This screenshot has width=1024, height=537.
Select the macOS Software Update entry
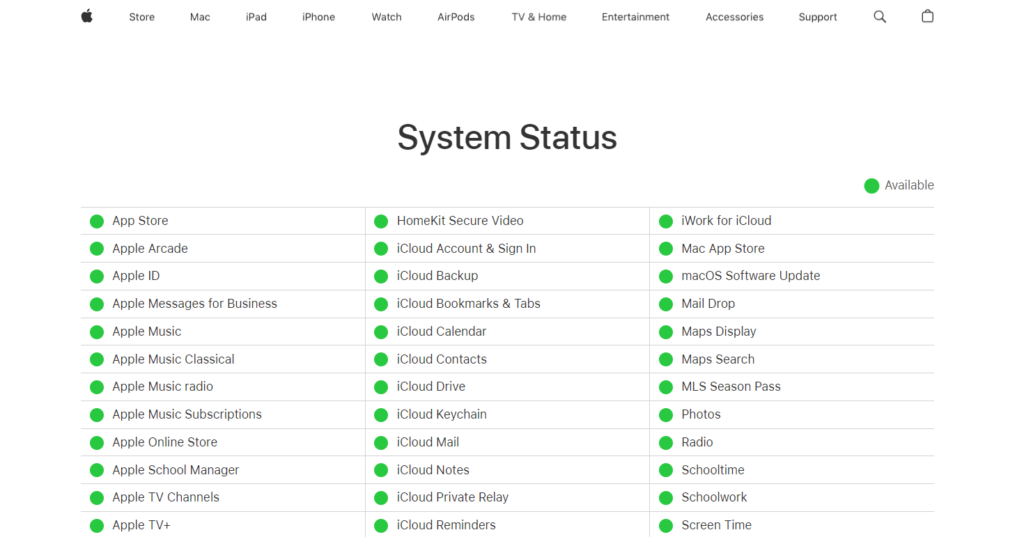(750, 276)
